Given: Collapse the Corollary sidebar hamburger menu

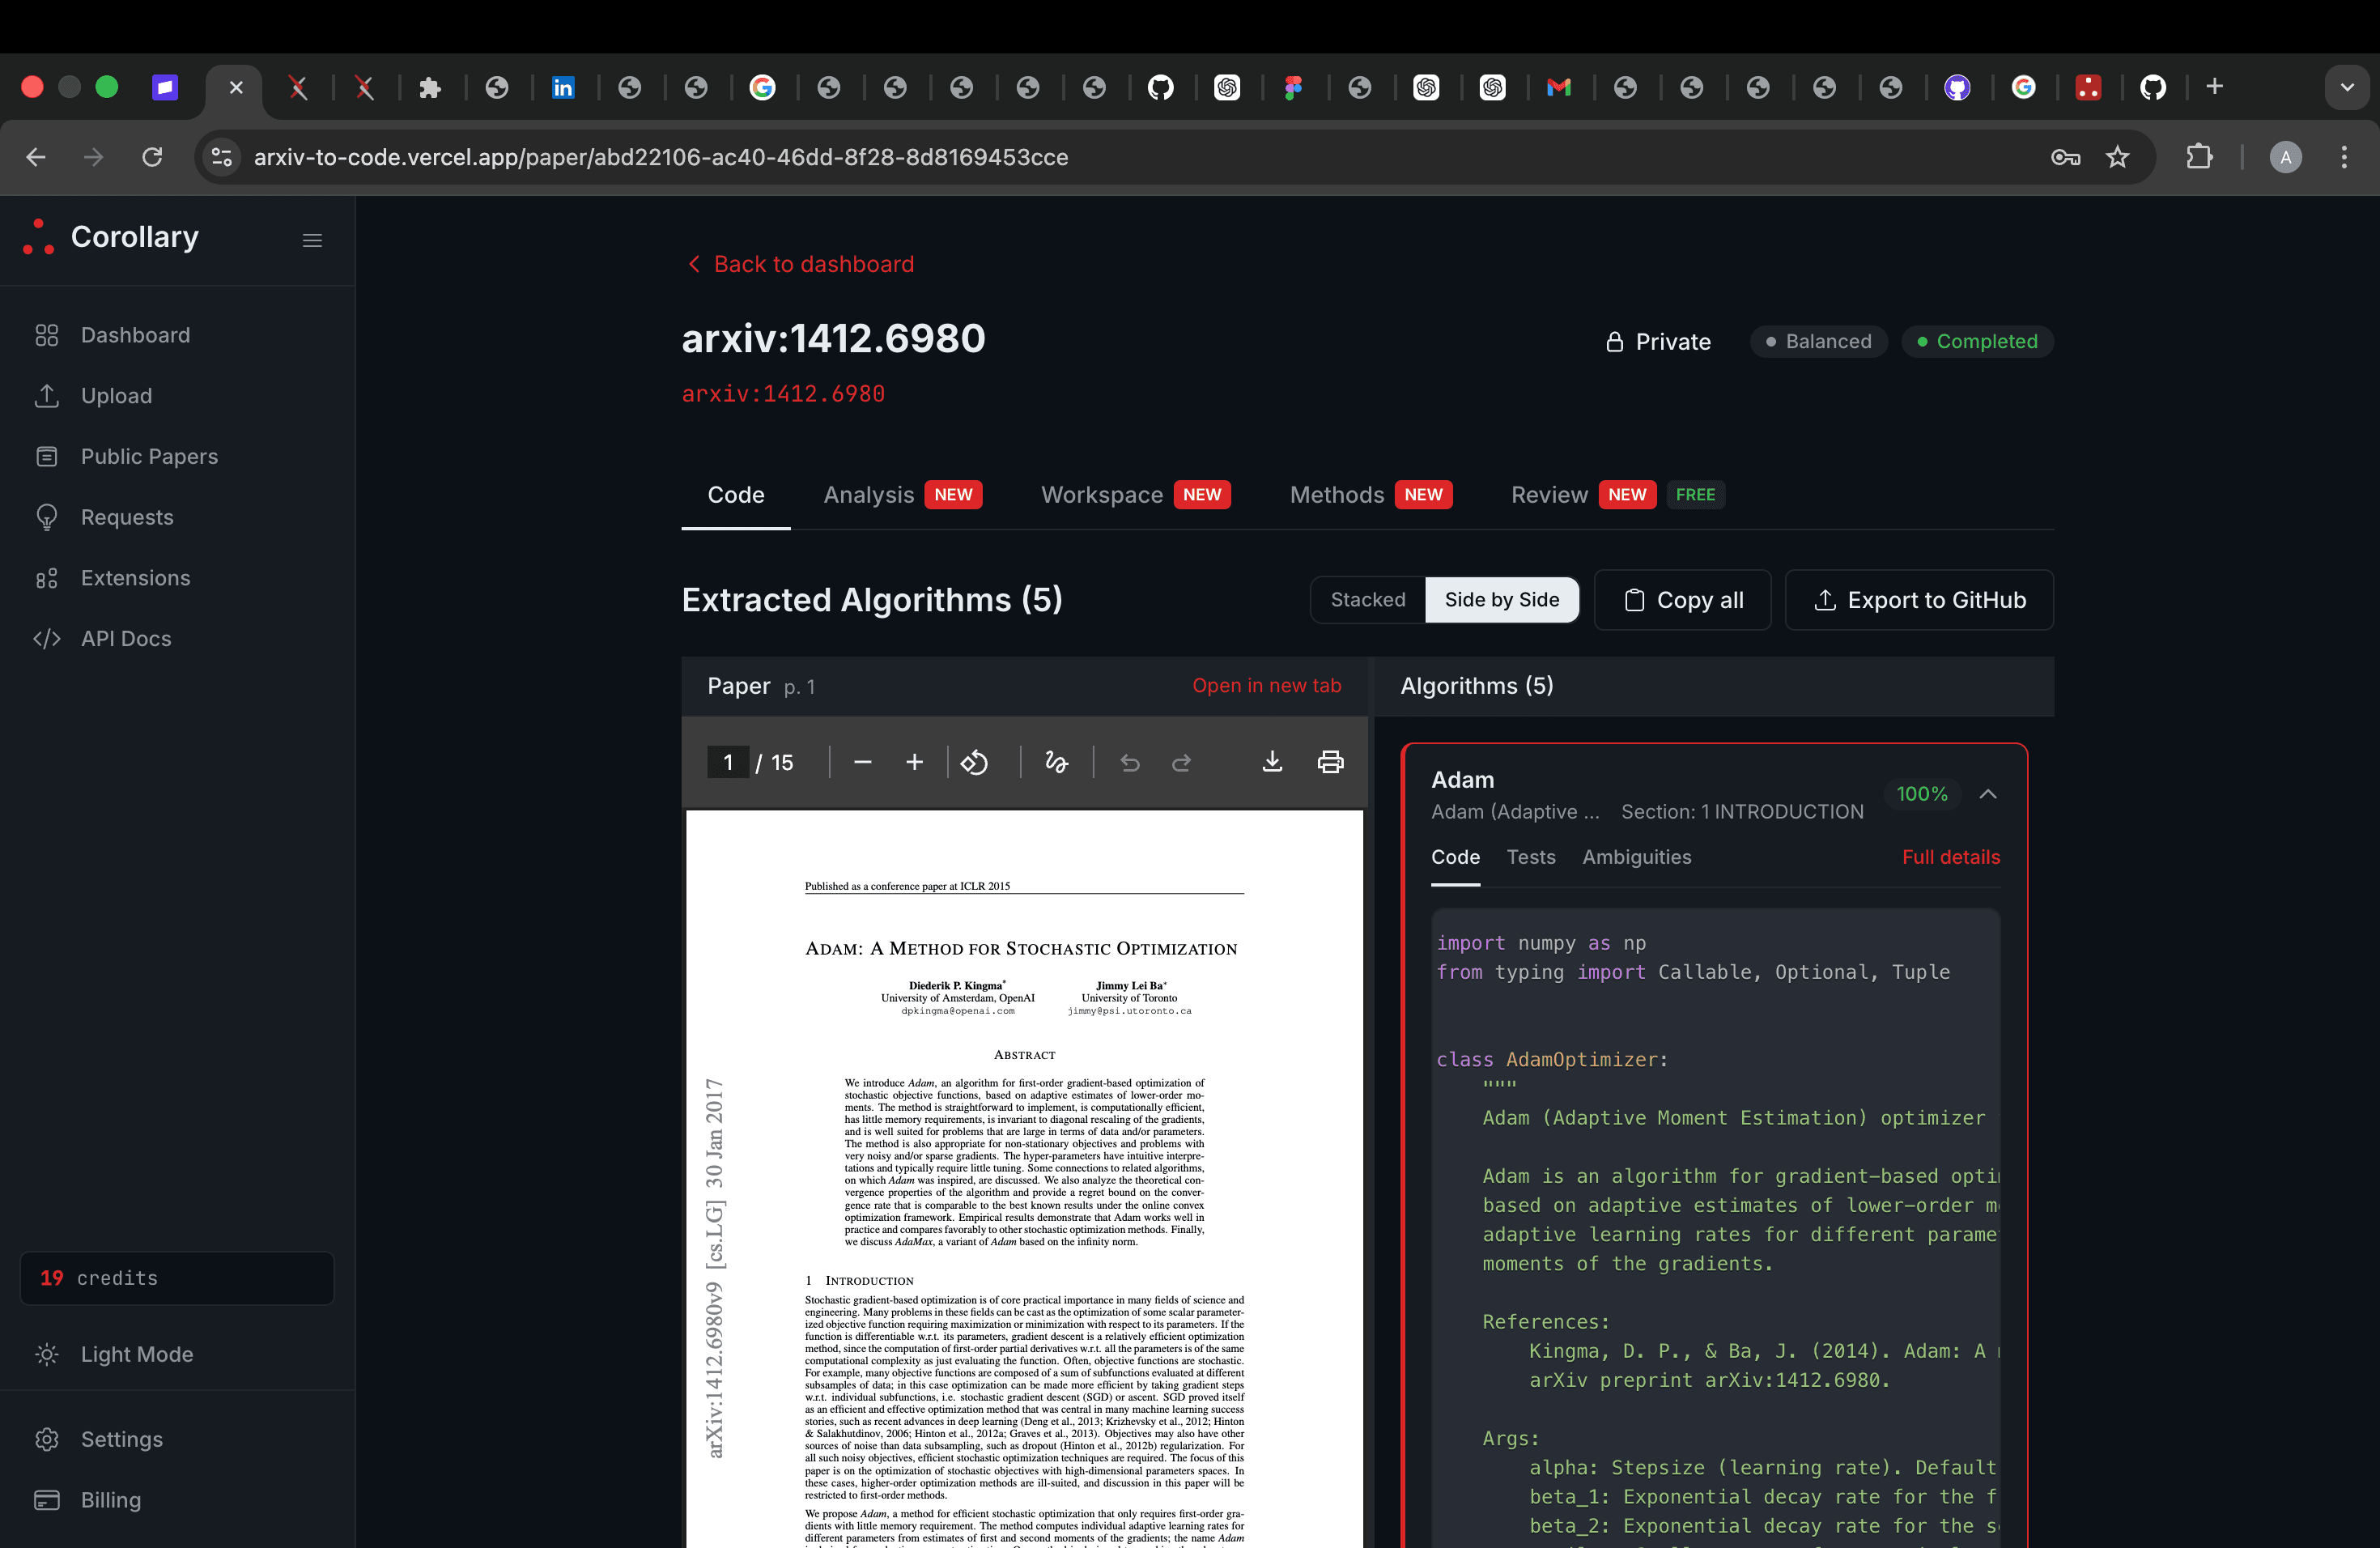Looking at the screenshot, I should [312, 240].
